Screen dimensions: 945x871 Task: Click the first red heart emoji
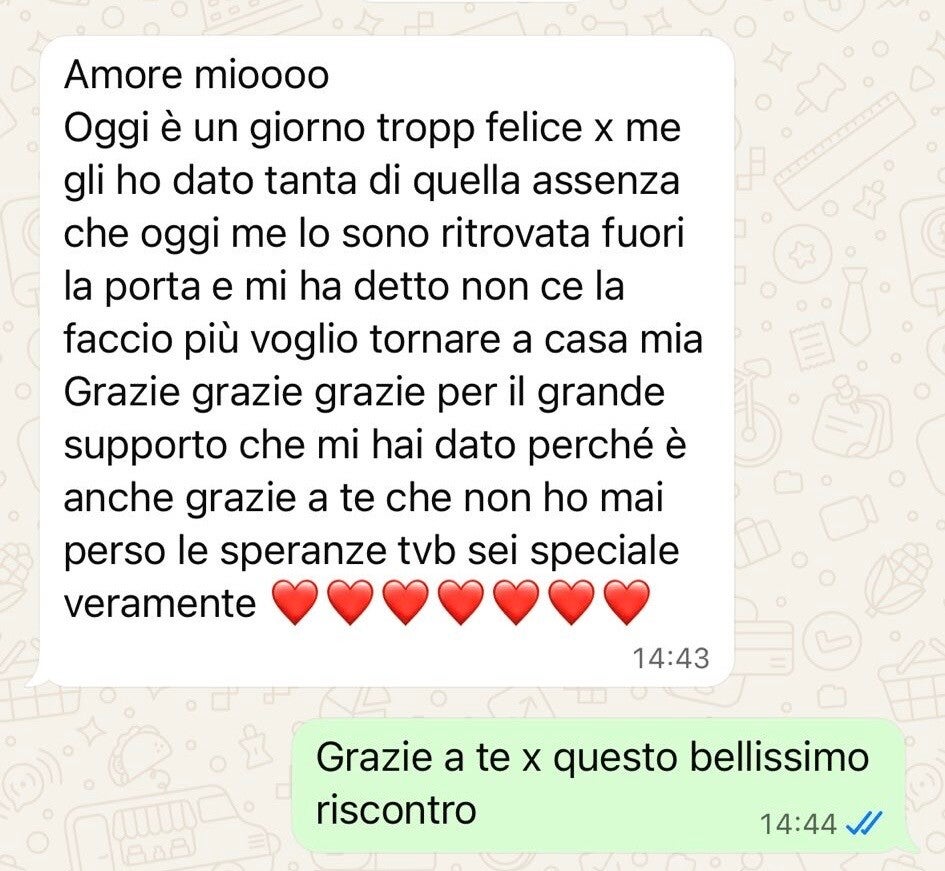click(295, 602)
